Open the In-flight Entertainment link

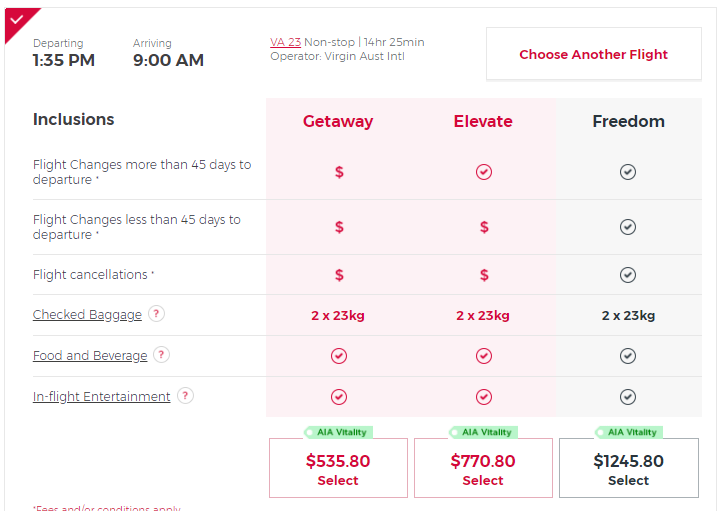[x=101, y=397]
